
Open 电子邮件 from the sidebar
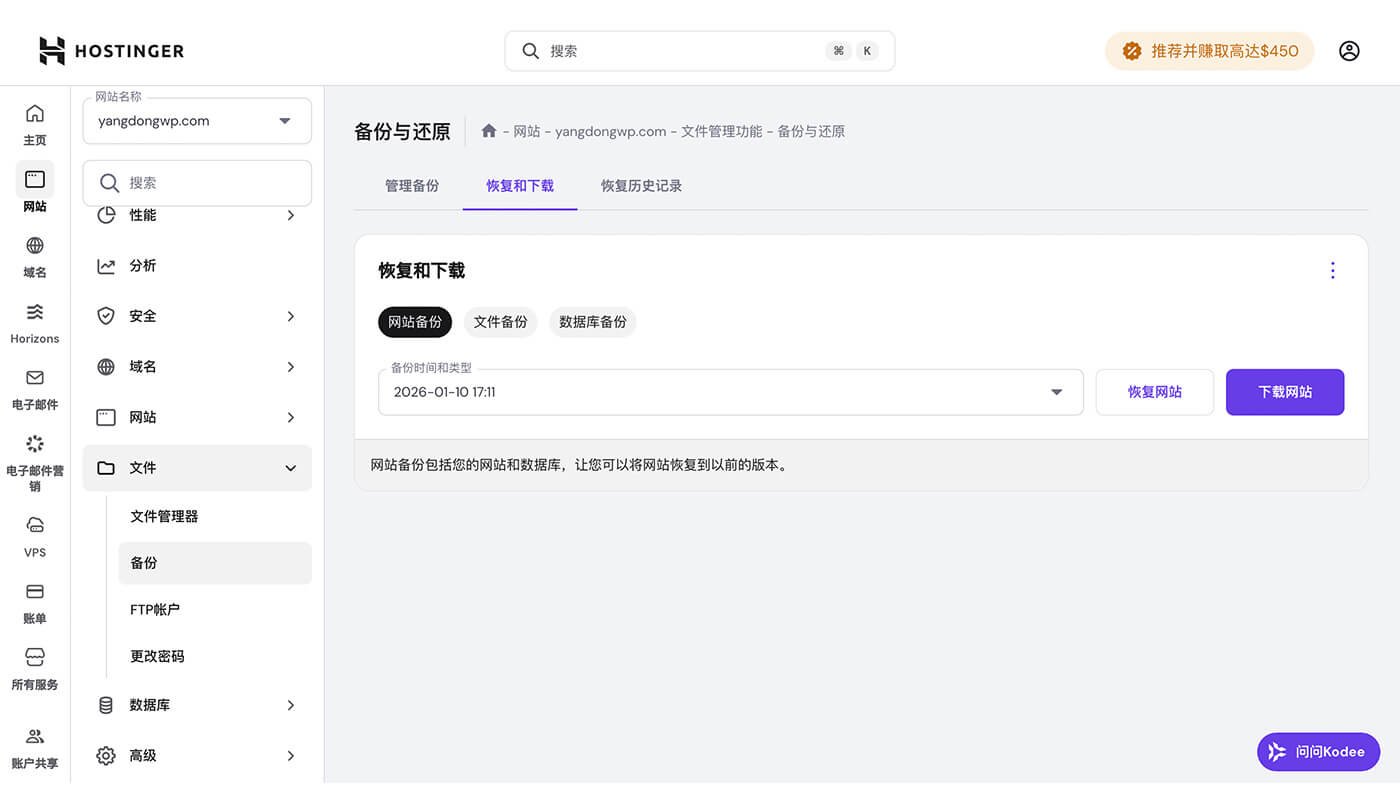34,388
